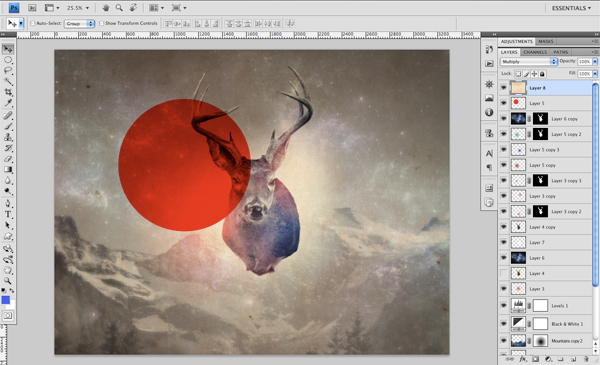Image resolution: width=600 pixels, height=365 pixels.
Task: Click the Add layer style fx icon
Action: coord(522,359)
